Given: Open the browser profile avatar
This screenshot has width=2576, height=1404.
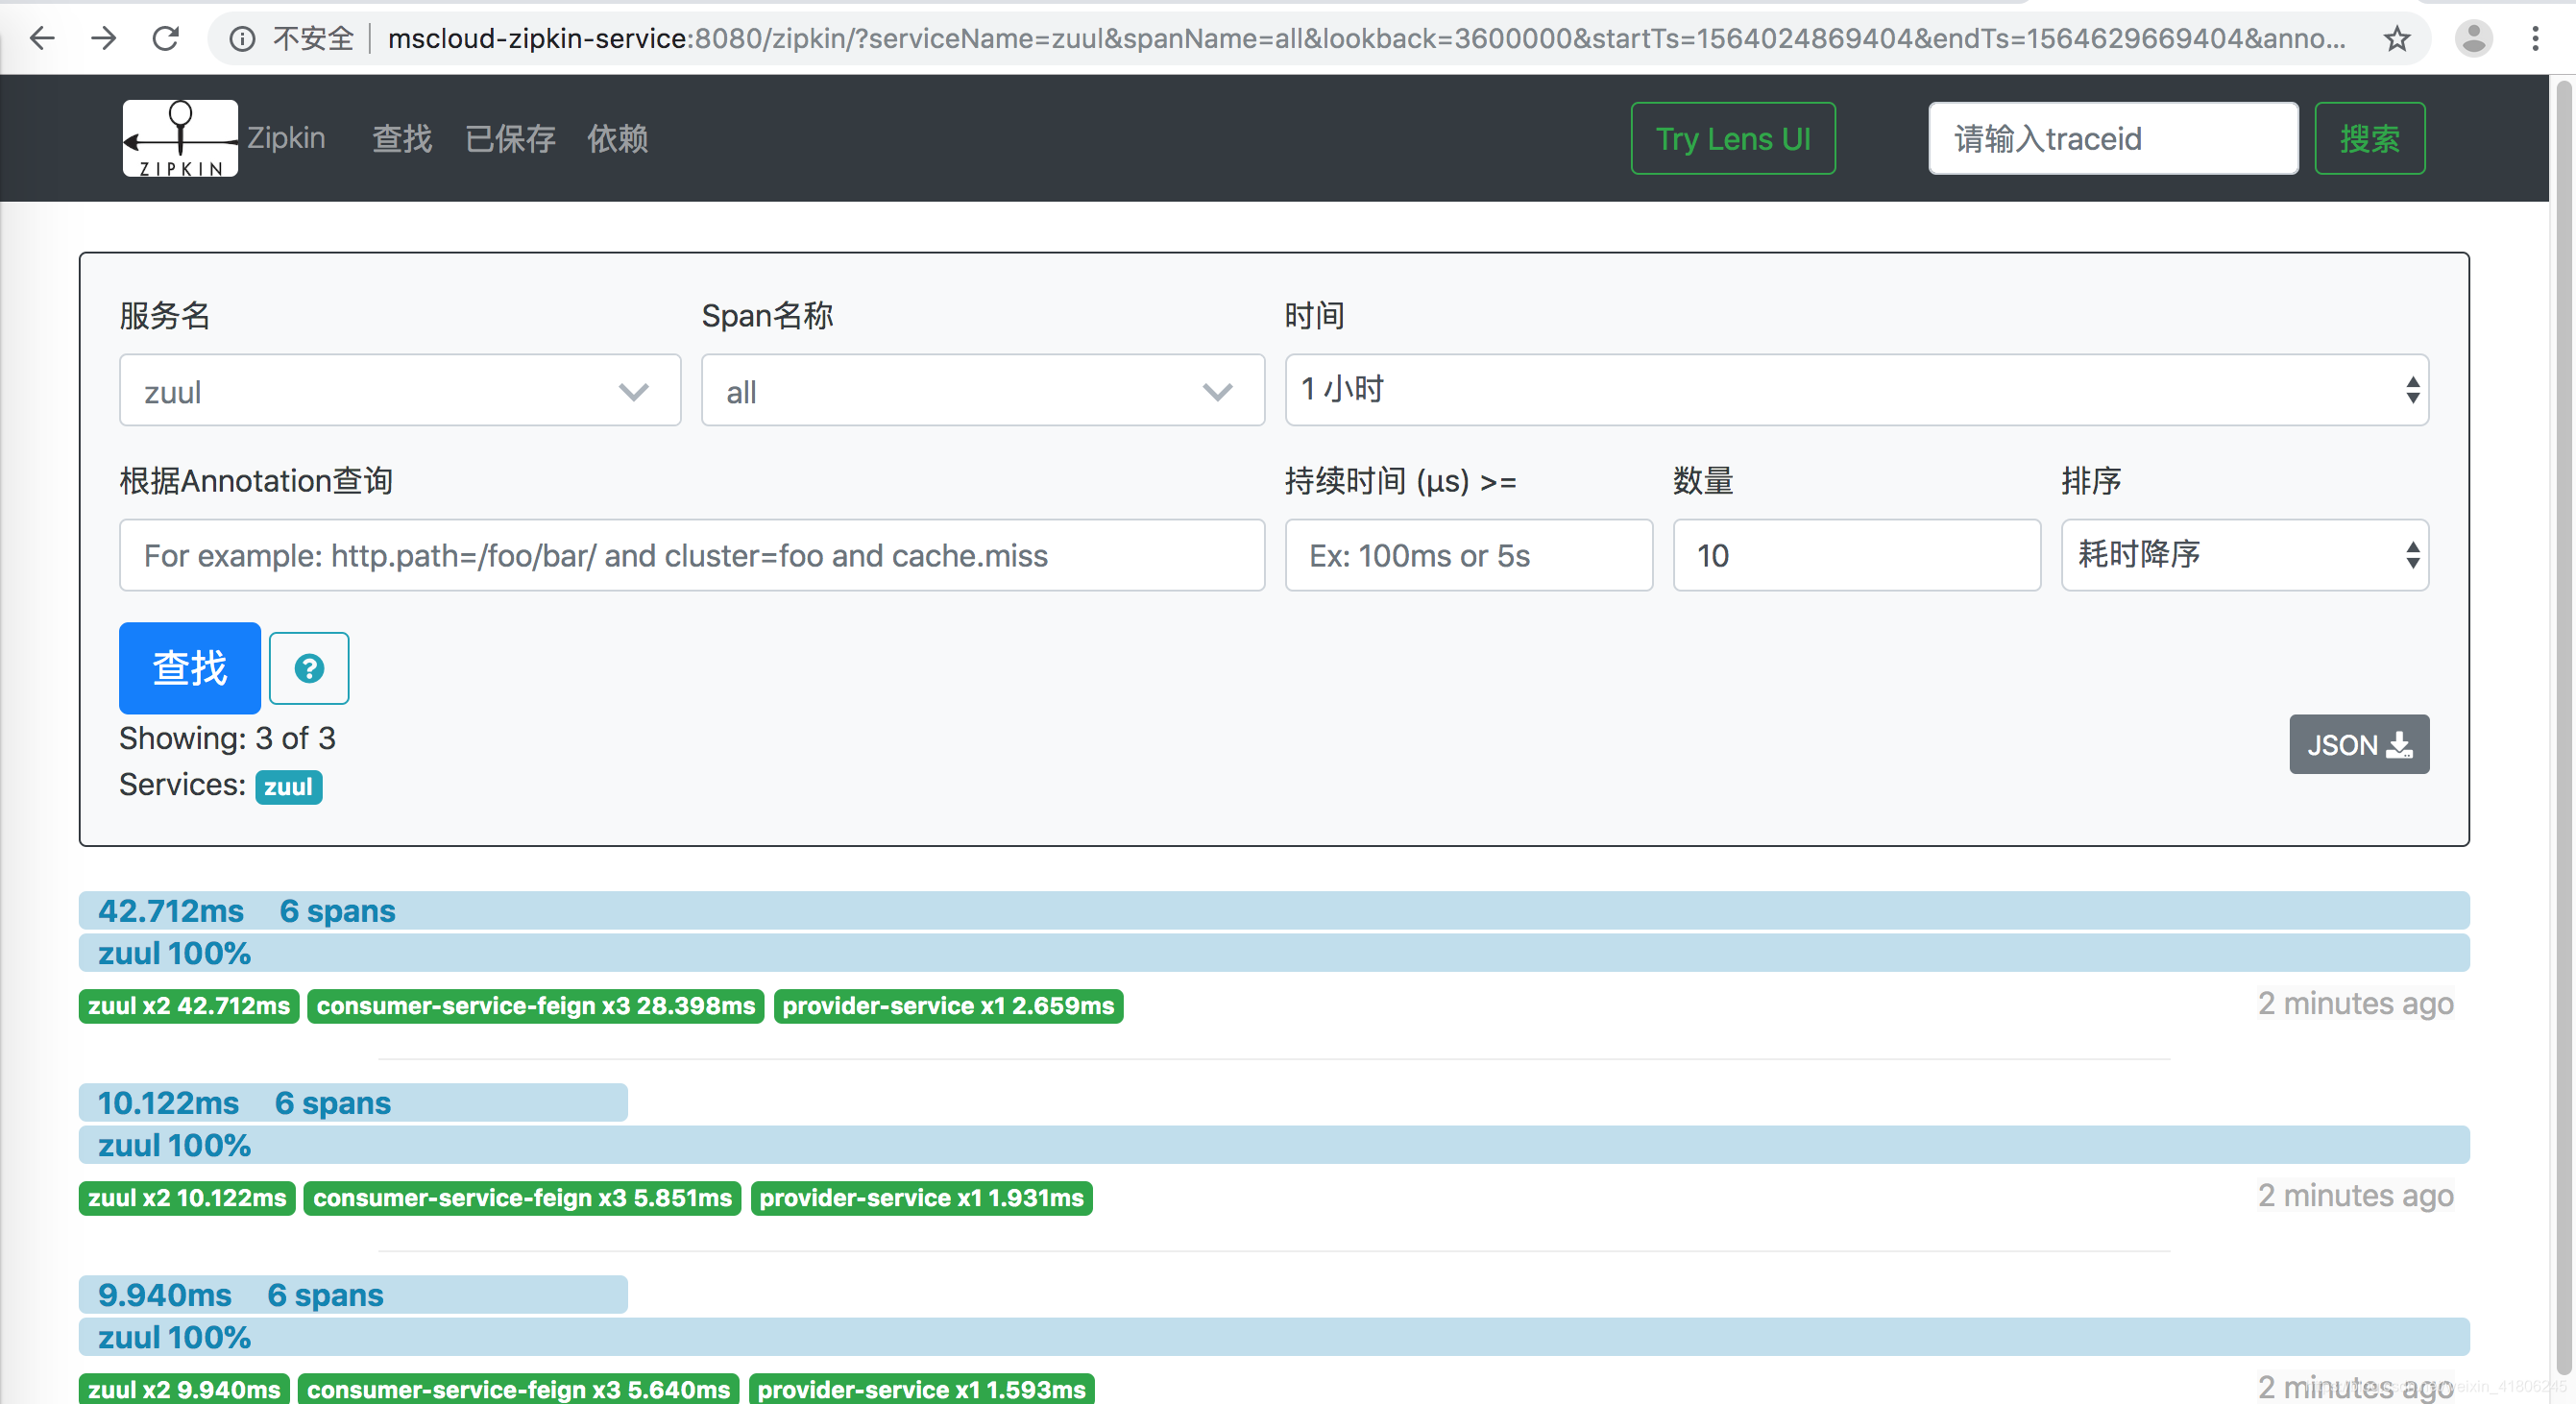Looking at the screenshot, I should pos(2473,39).
